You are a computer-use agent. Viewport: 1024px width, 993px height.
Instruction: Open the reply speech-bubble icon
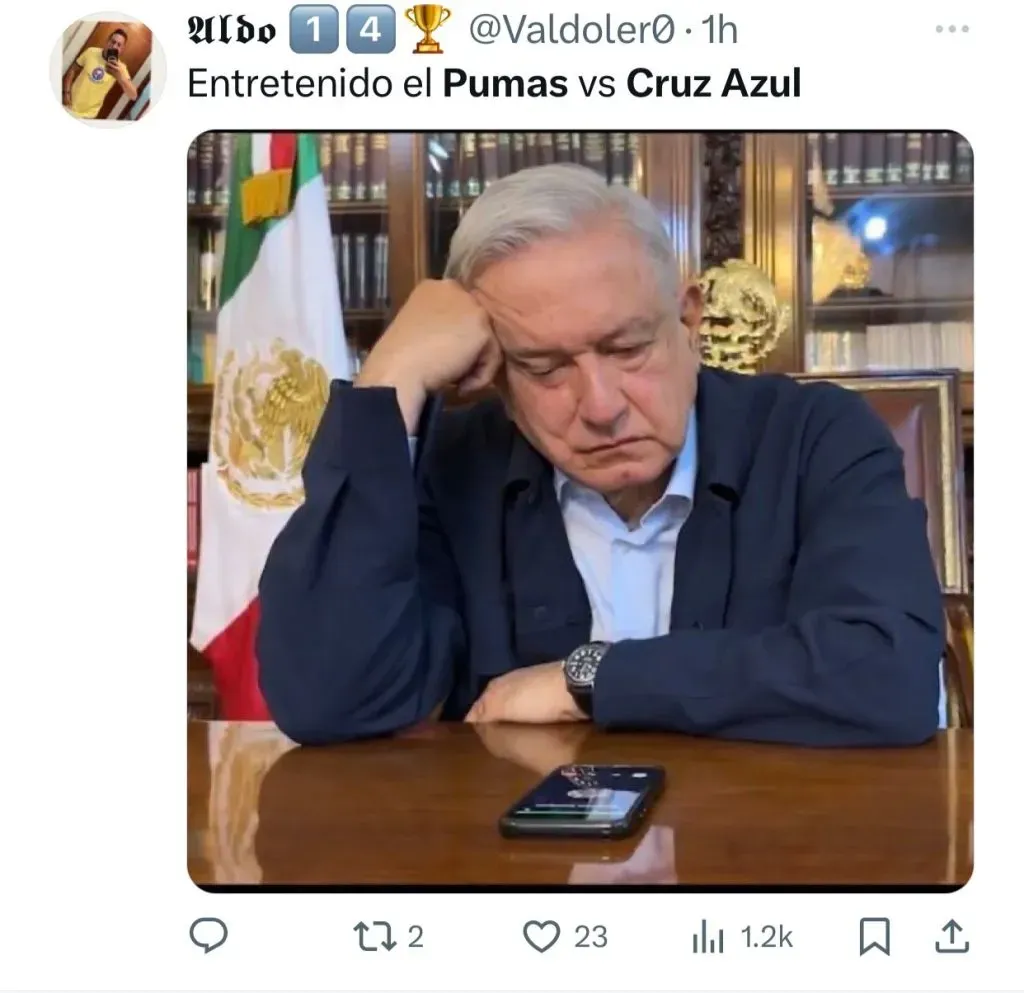pos(208,936)
